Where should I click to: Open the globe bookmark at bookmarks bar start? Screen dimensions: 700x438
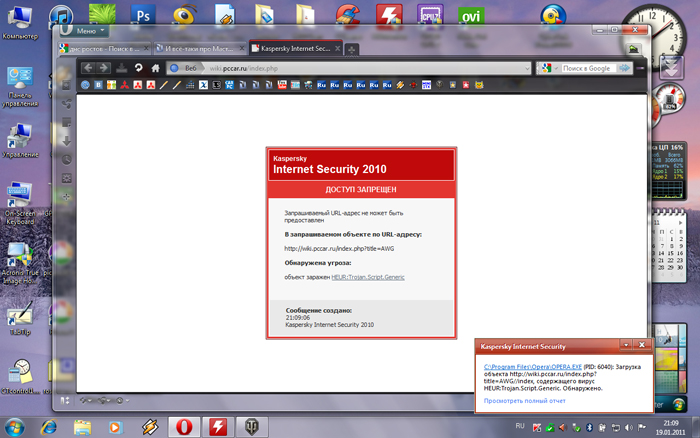pos(85,85)
